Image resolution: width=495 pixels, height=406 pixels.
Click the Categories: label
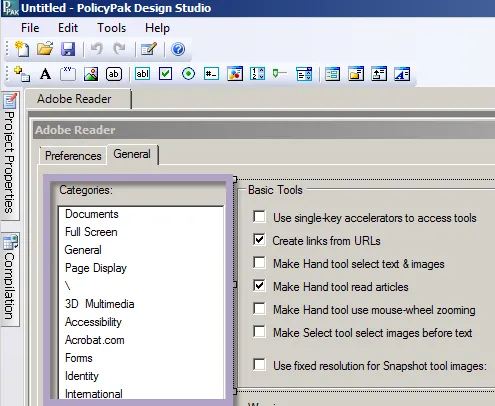click(86, 190)
